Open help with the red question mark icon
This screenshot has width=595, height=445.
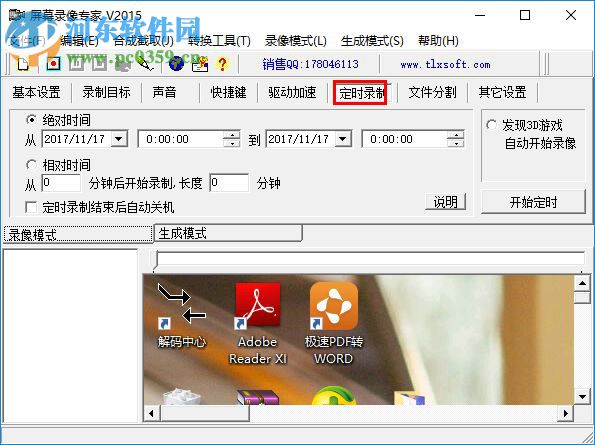click(x=222, y=64)
